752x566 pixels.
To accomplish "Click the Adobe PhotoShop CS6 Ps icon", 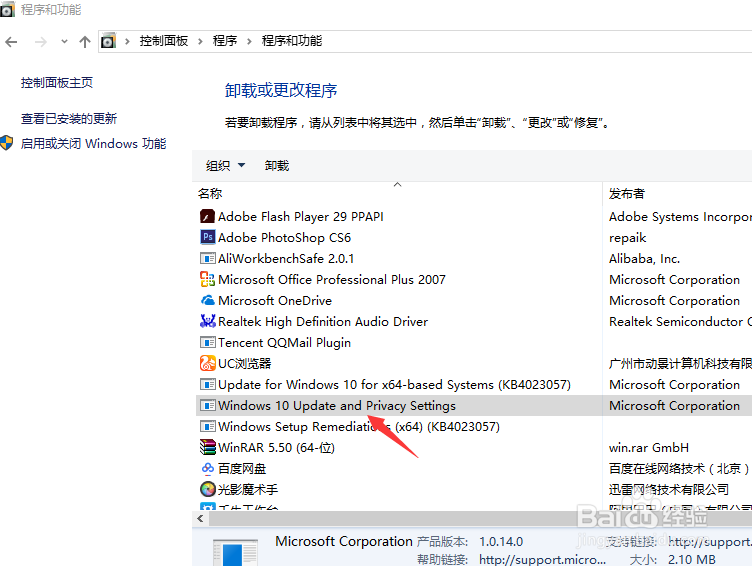I will [x=207, y=237].
